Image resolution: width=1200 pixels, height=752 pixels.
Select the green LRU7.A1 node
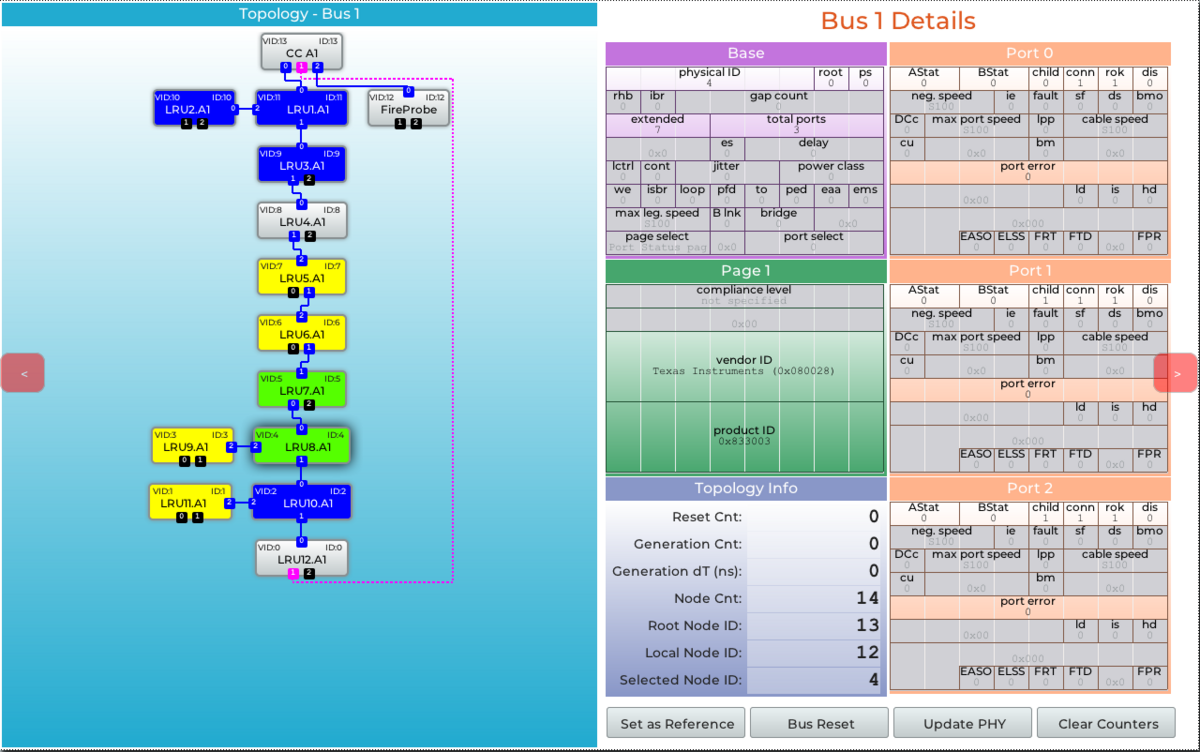point(302,389)
